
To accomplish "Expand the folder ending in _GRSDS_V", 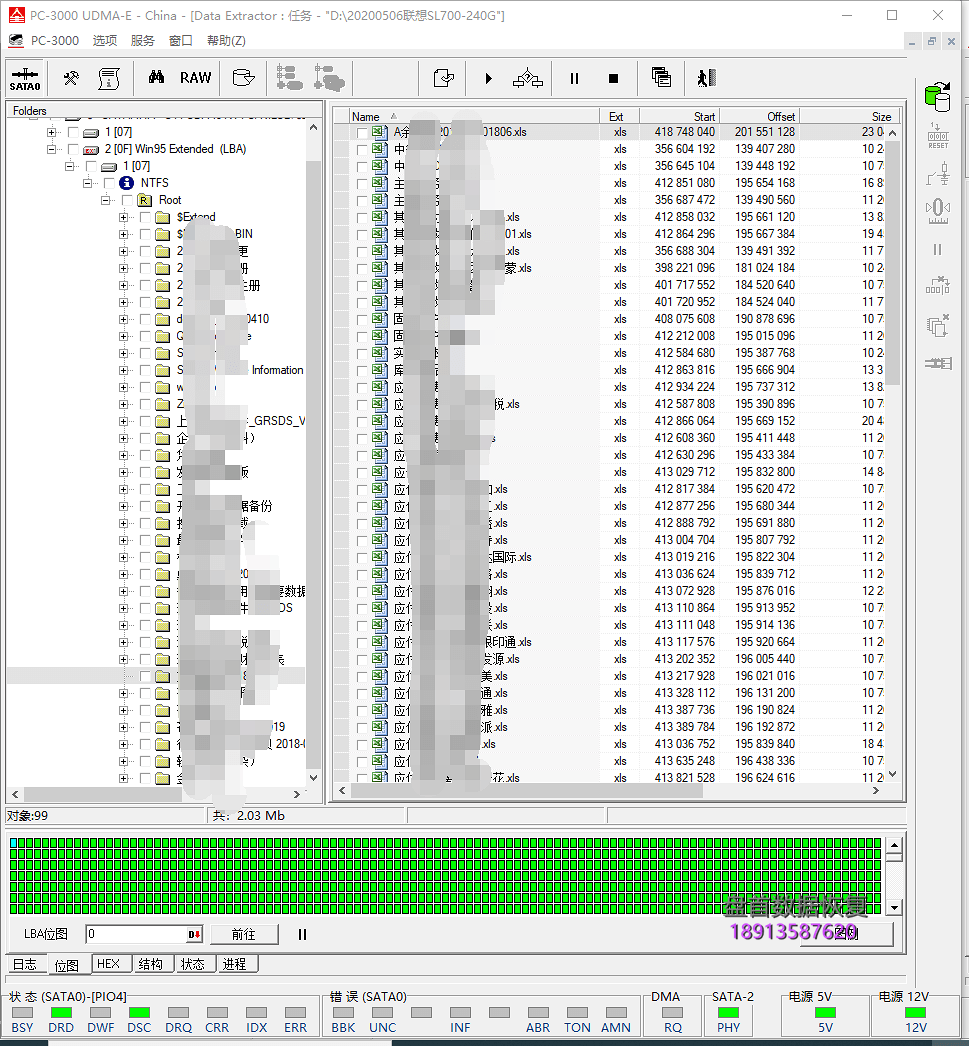I will pyautogui.click(x=123, y=422).
